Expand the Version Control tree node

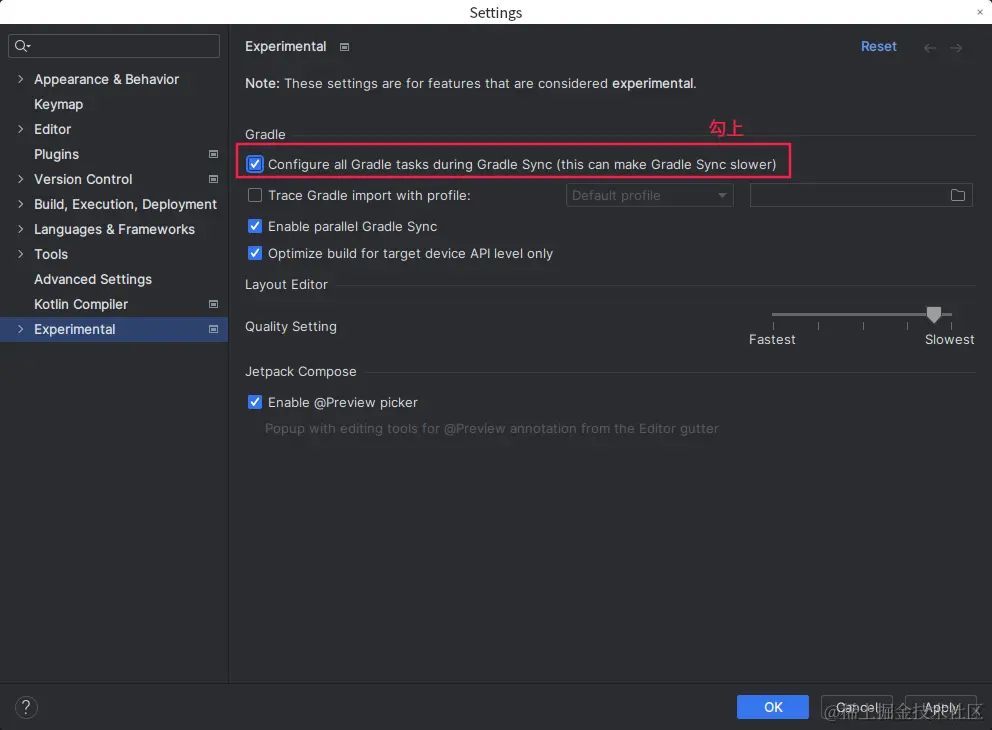[x=20, y=179]
